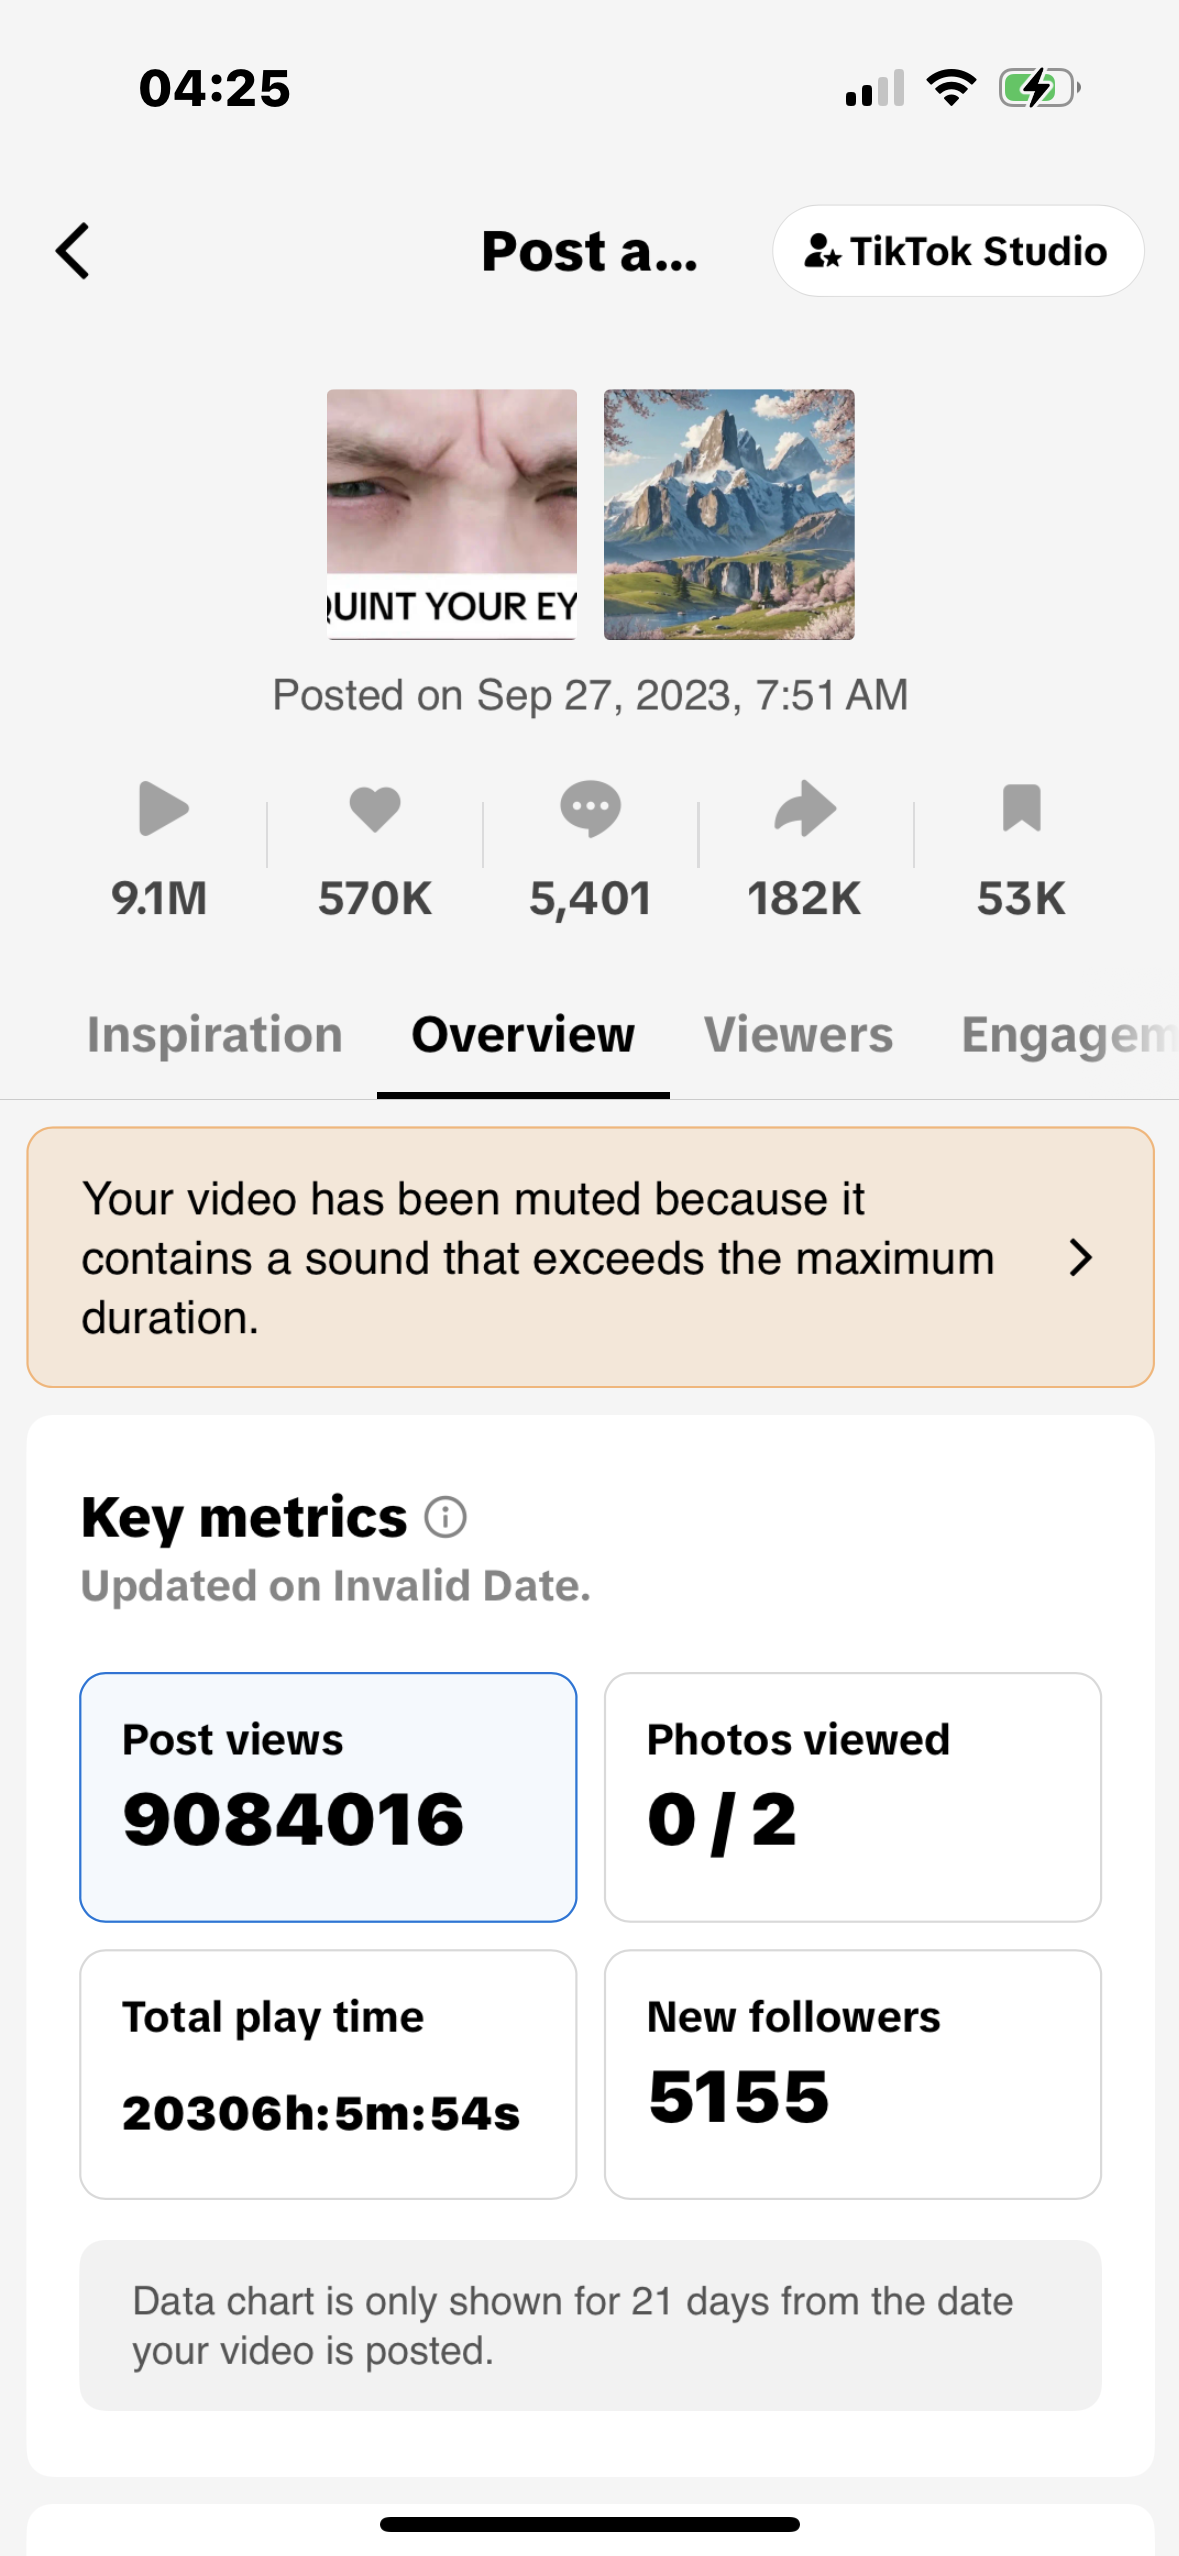Image resolution: width=1179 pixels, height=2556 pixels.
Task: Tap the bookmark saves icon
Action: tap(1021, 808)
